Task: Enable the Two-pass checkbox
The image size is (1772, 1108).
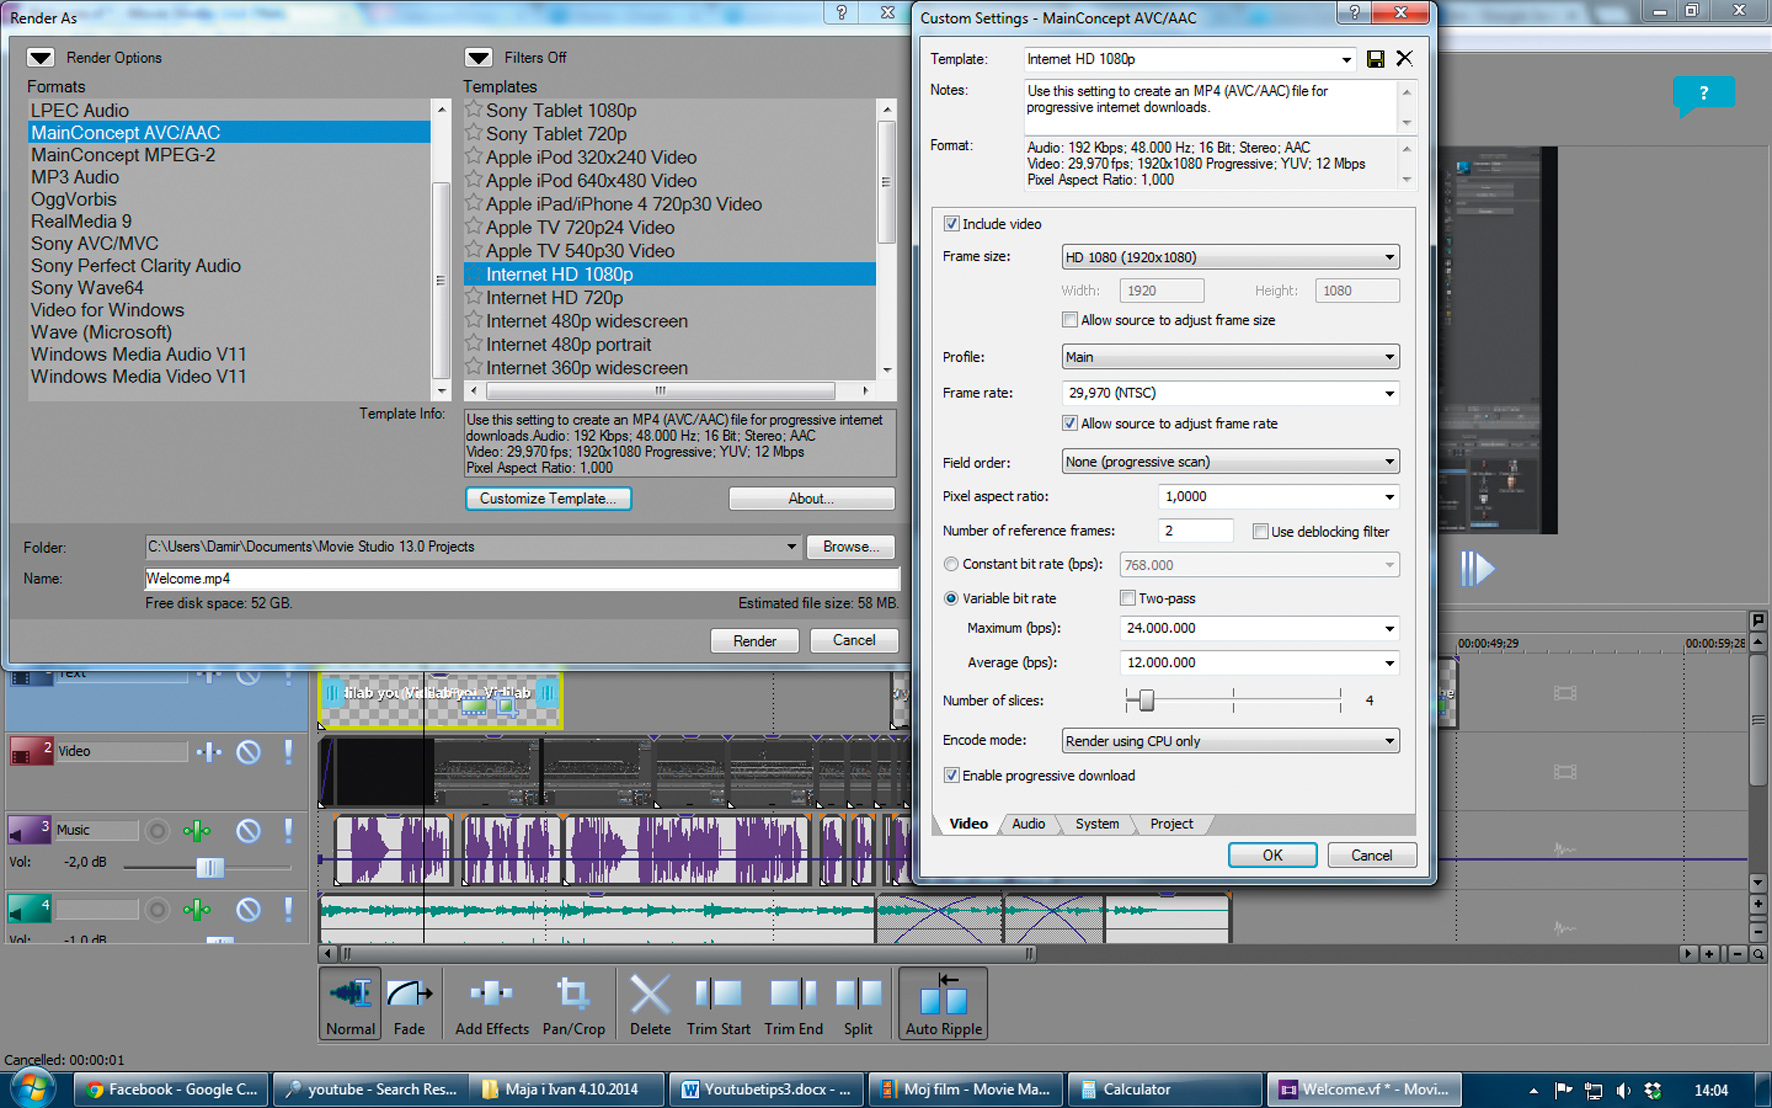Action: point(1128,598)
